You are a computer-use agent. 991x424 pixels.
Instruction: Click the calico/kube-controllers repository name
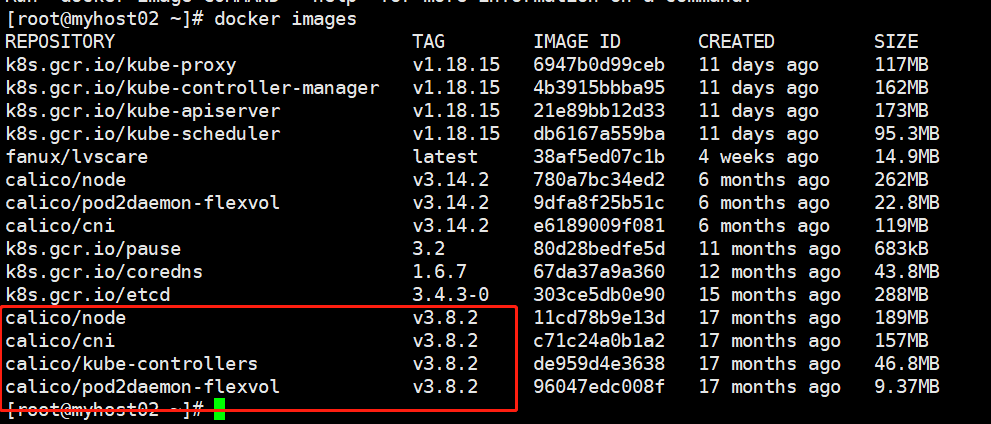[131, 363]
